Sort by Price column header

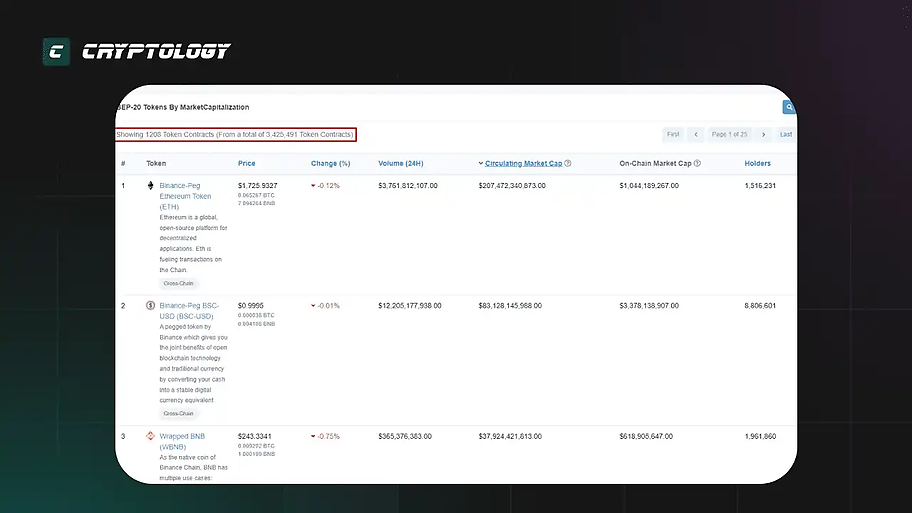pyautogui.click(x=247, y=163)
